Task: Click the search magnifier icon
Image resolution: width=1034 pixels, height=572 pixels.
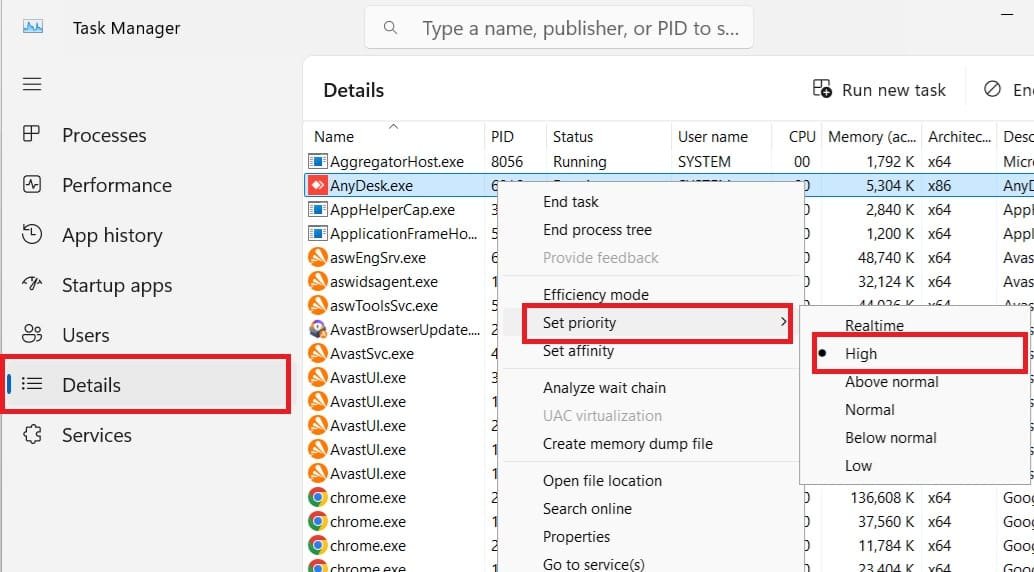Action: [x=390, y=28]
